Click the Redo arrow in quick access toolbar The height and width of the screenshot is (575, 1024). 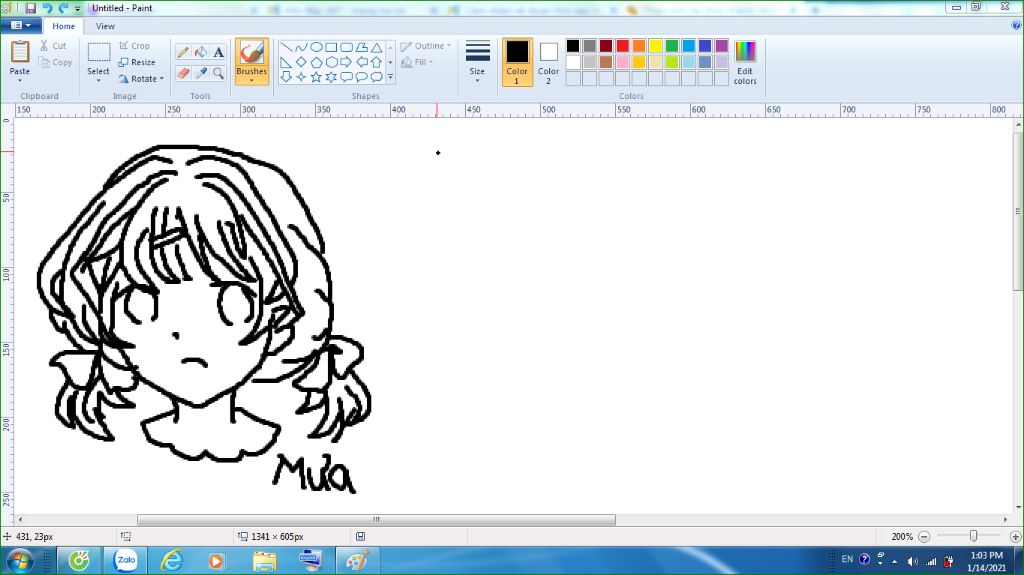pyautogui.click(x=63, y=8)
